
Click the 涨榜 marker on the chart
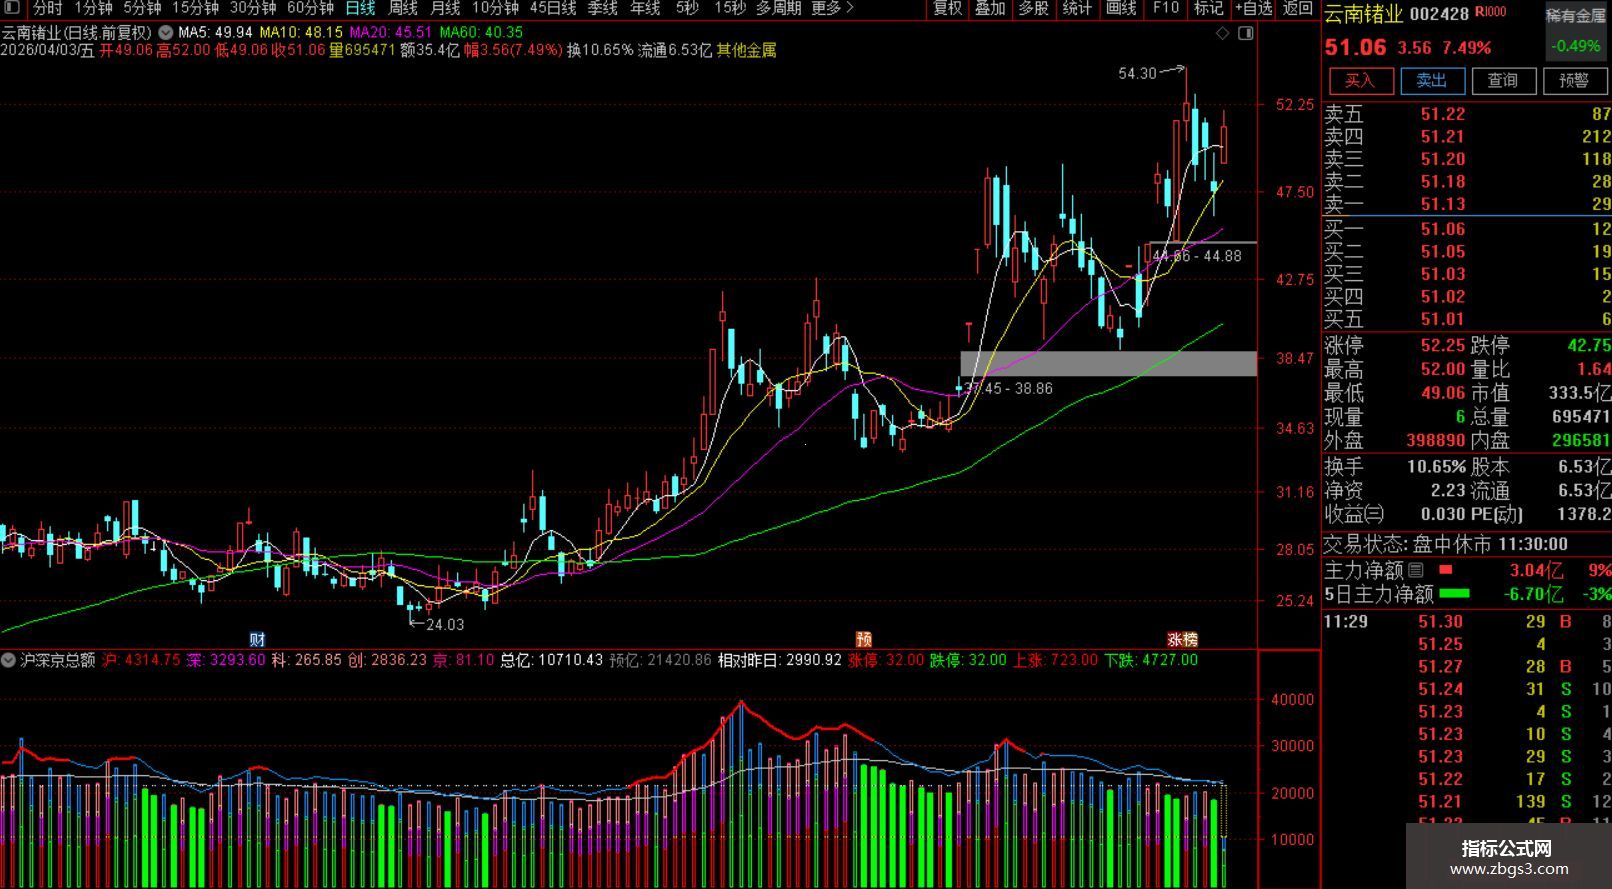(1183, 640)
